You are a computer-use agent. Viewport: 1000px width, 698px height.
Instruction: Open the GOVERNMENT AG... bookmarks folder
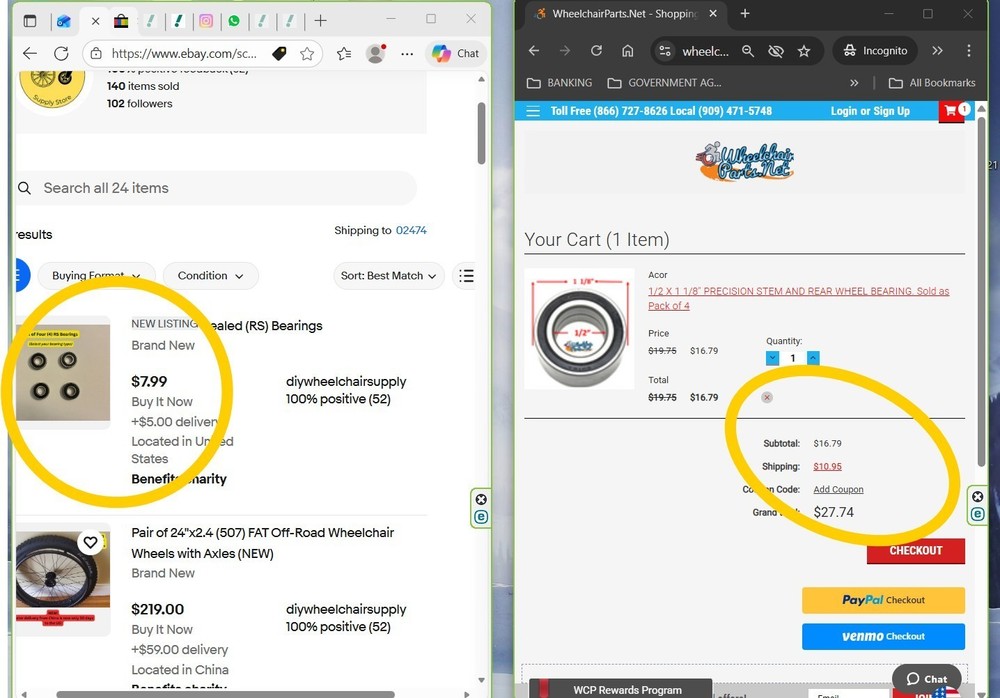(665, 83)
